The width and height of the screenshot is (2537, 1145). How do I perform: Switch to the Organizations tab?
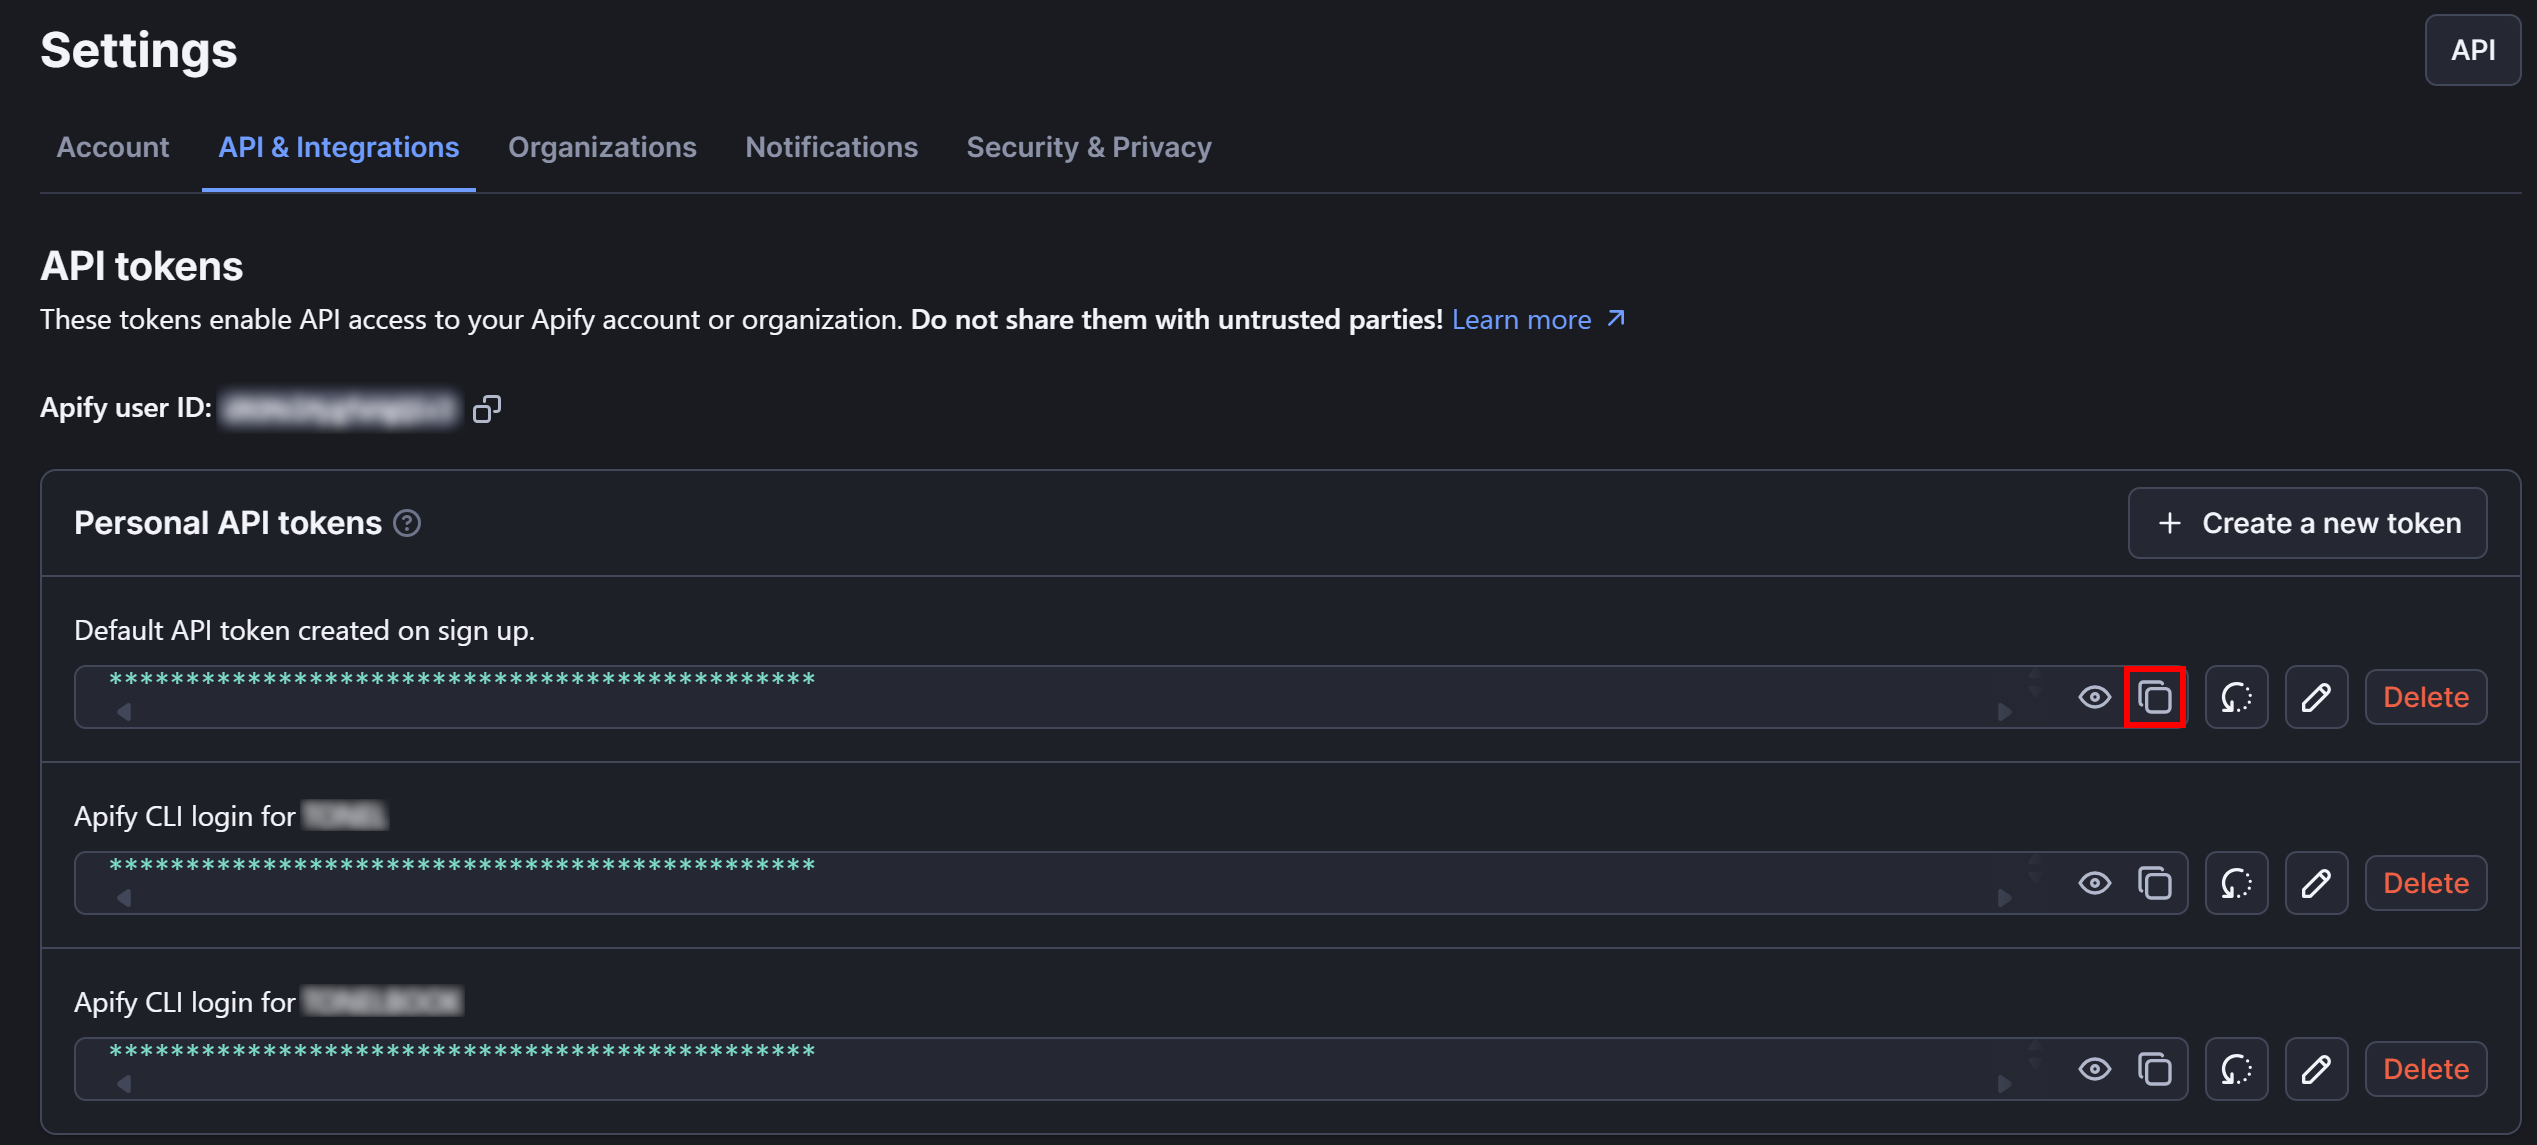[602, 147]
